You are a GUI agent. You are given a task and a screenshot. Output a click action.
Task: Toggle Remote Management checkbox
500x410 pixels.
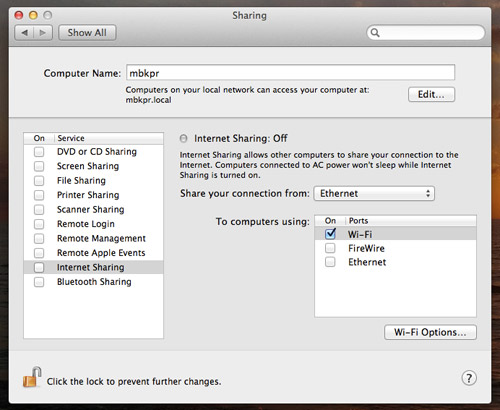[39, 238]
